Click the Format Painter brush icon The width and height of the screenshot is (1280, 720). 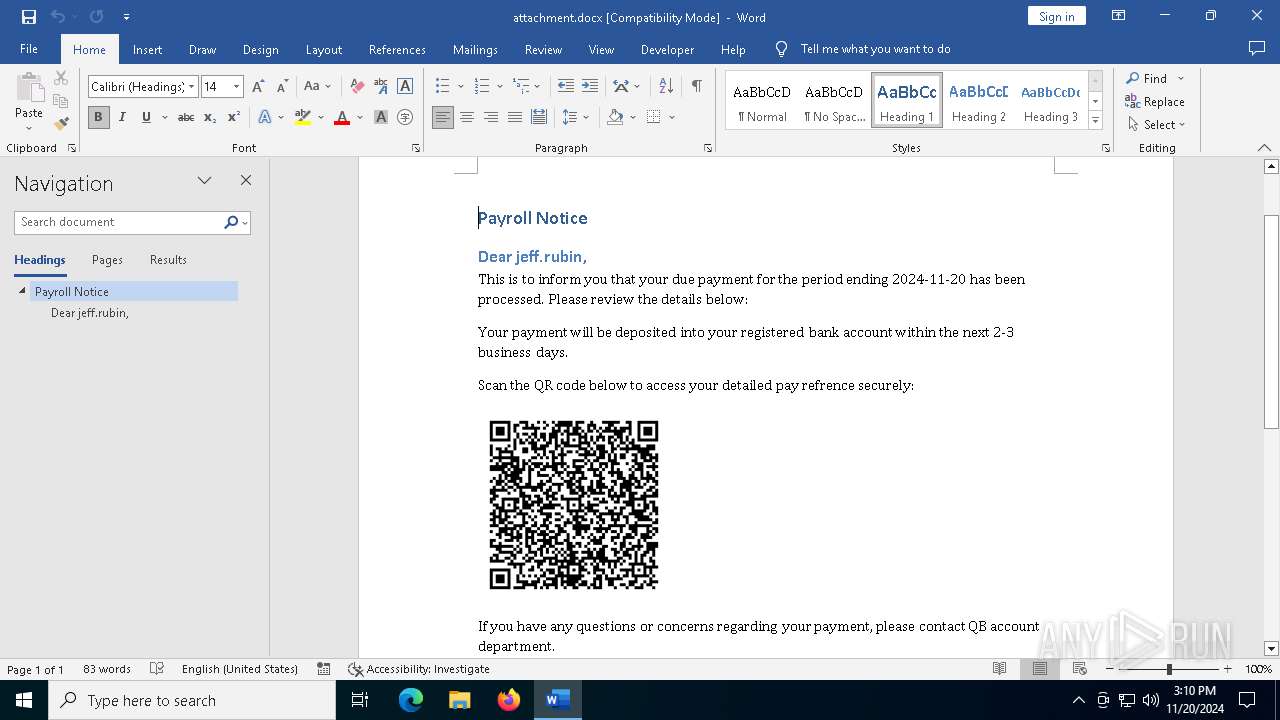click(x=61, y=124)
